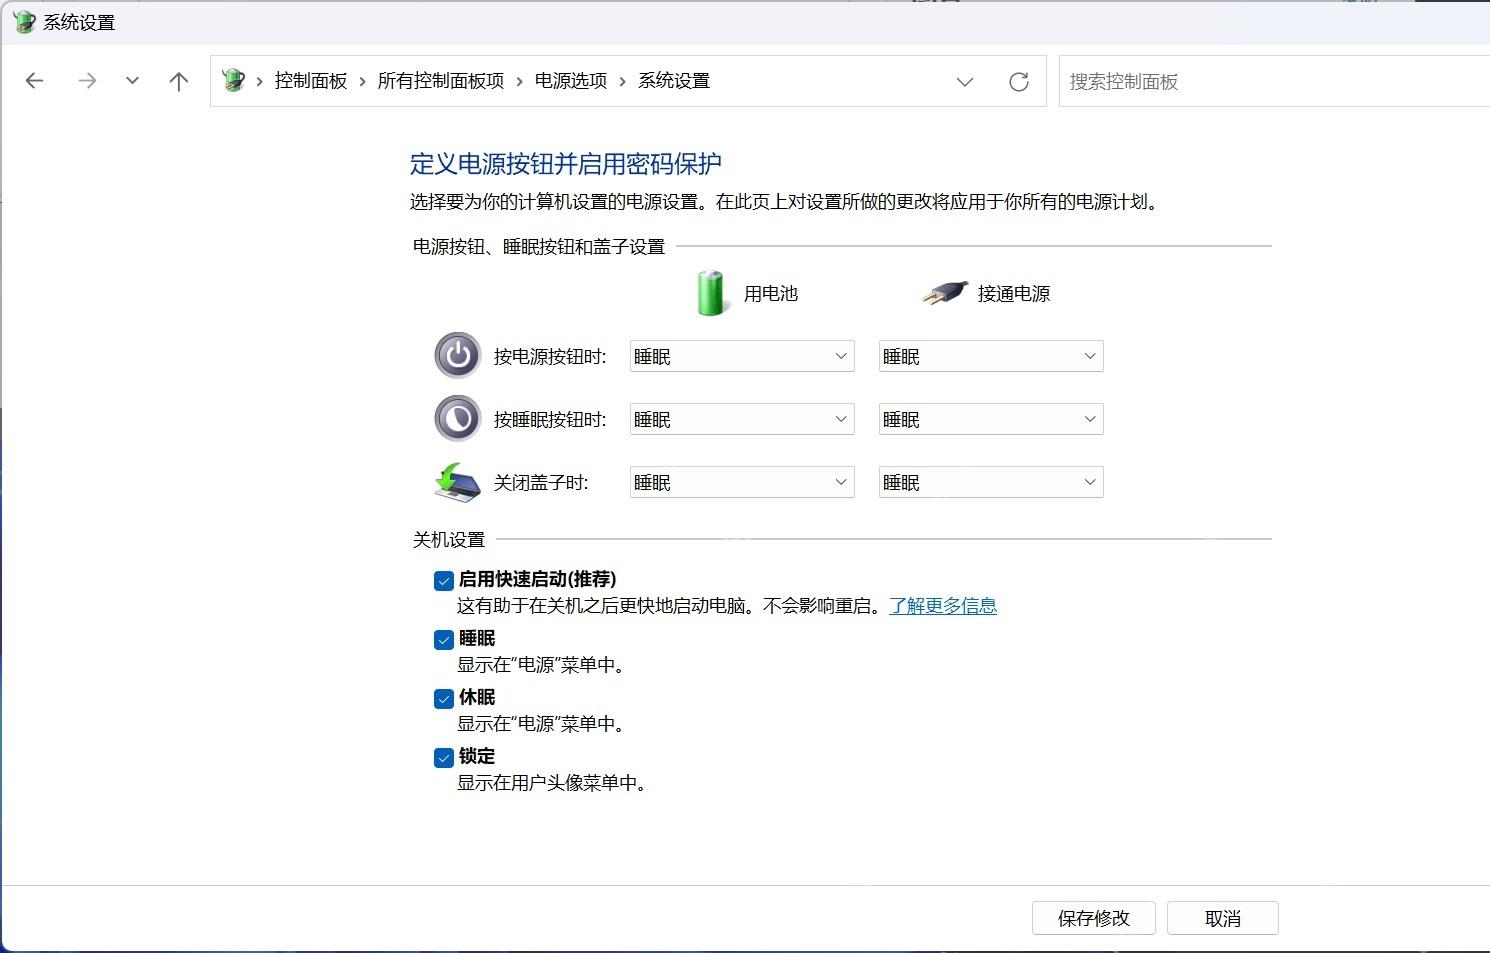The width and height of the screenshot is (1490, 953).
Task: Click the 关机设置 section label
Action: 449,539
